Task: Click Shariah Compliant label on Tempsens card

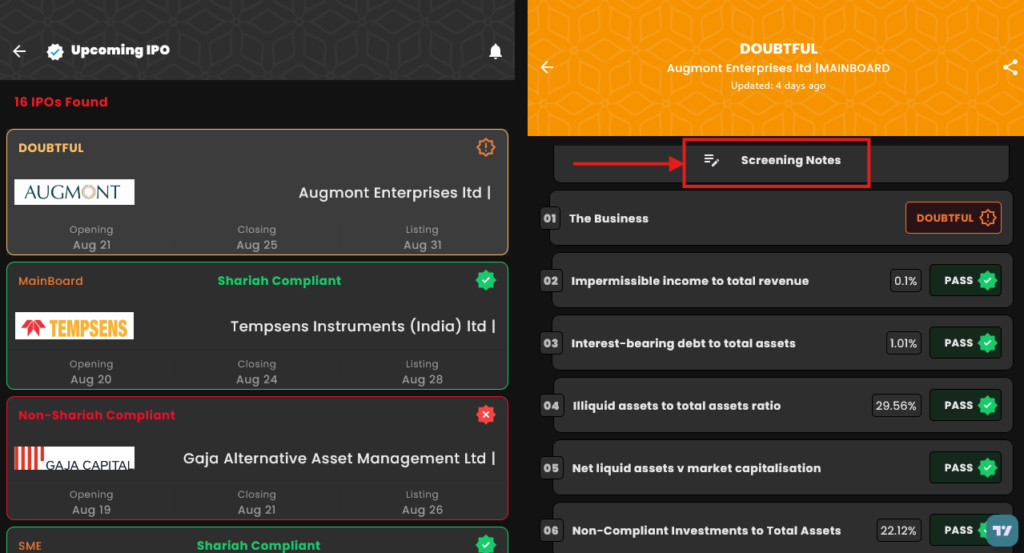Action: point(279,281)
